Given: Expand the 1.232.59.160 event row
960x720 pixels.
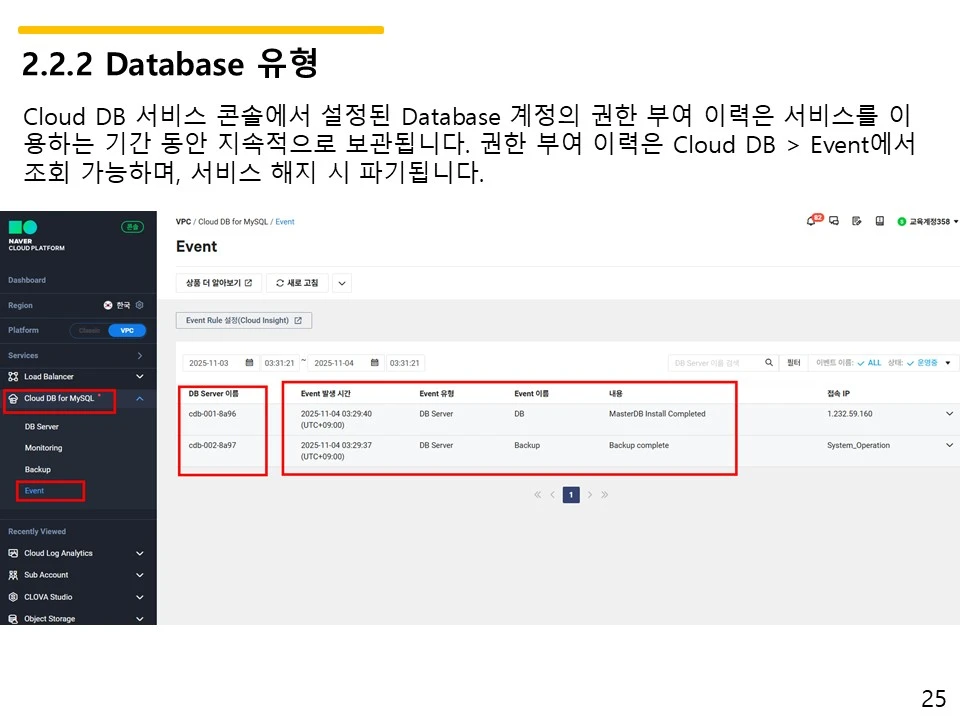Looking at the screenshot, I should coord(949,413).
